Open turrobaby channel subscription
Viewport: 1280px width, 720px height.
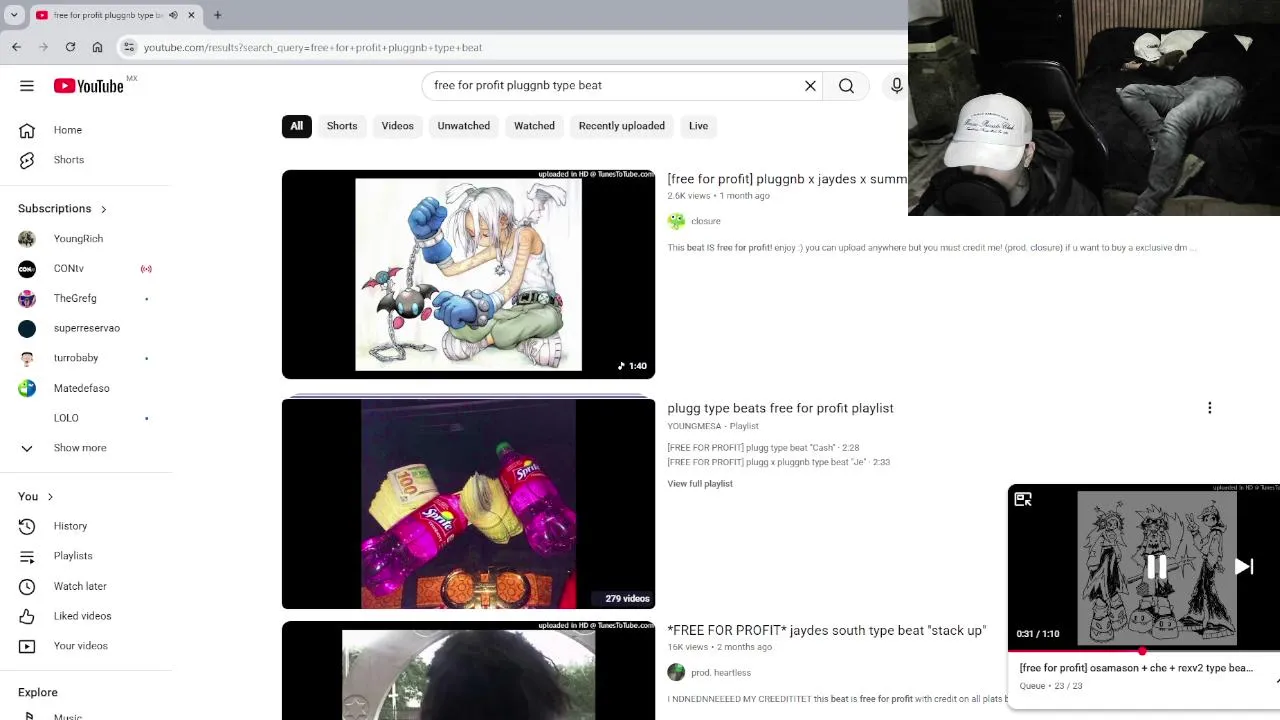point(76,358)
